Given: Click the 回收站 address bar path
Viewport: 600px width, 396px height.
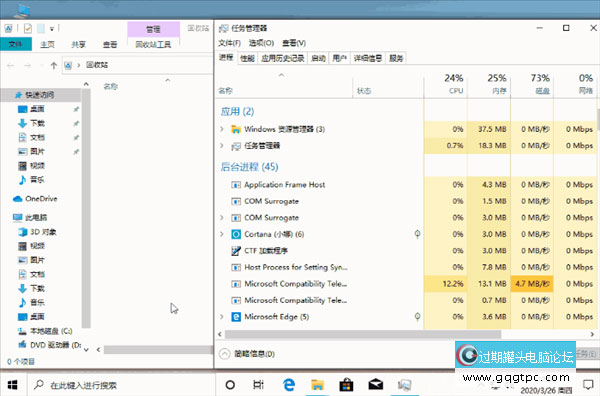Looking at the screenshot, I should click(97, 65).
